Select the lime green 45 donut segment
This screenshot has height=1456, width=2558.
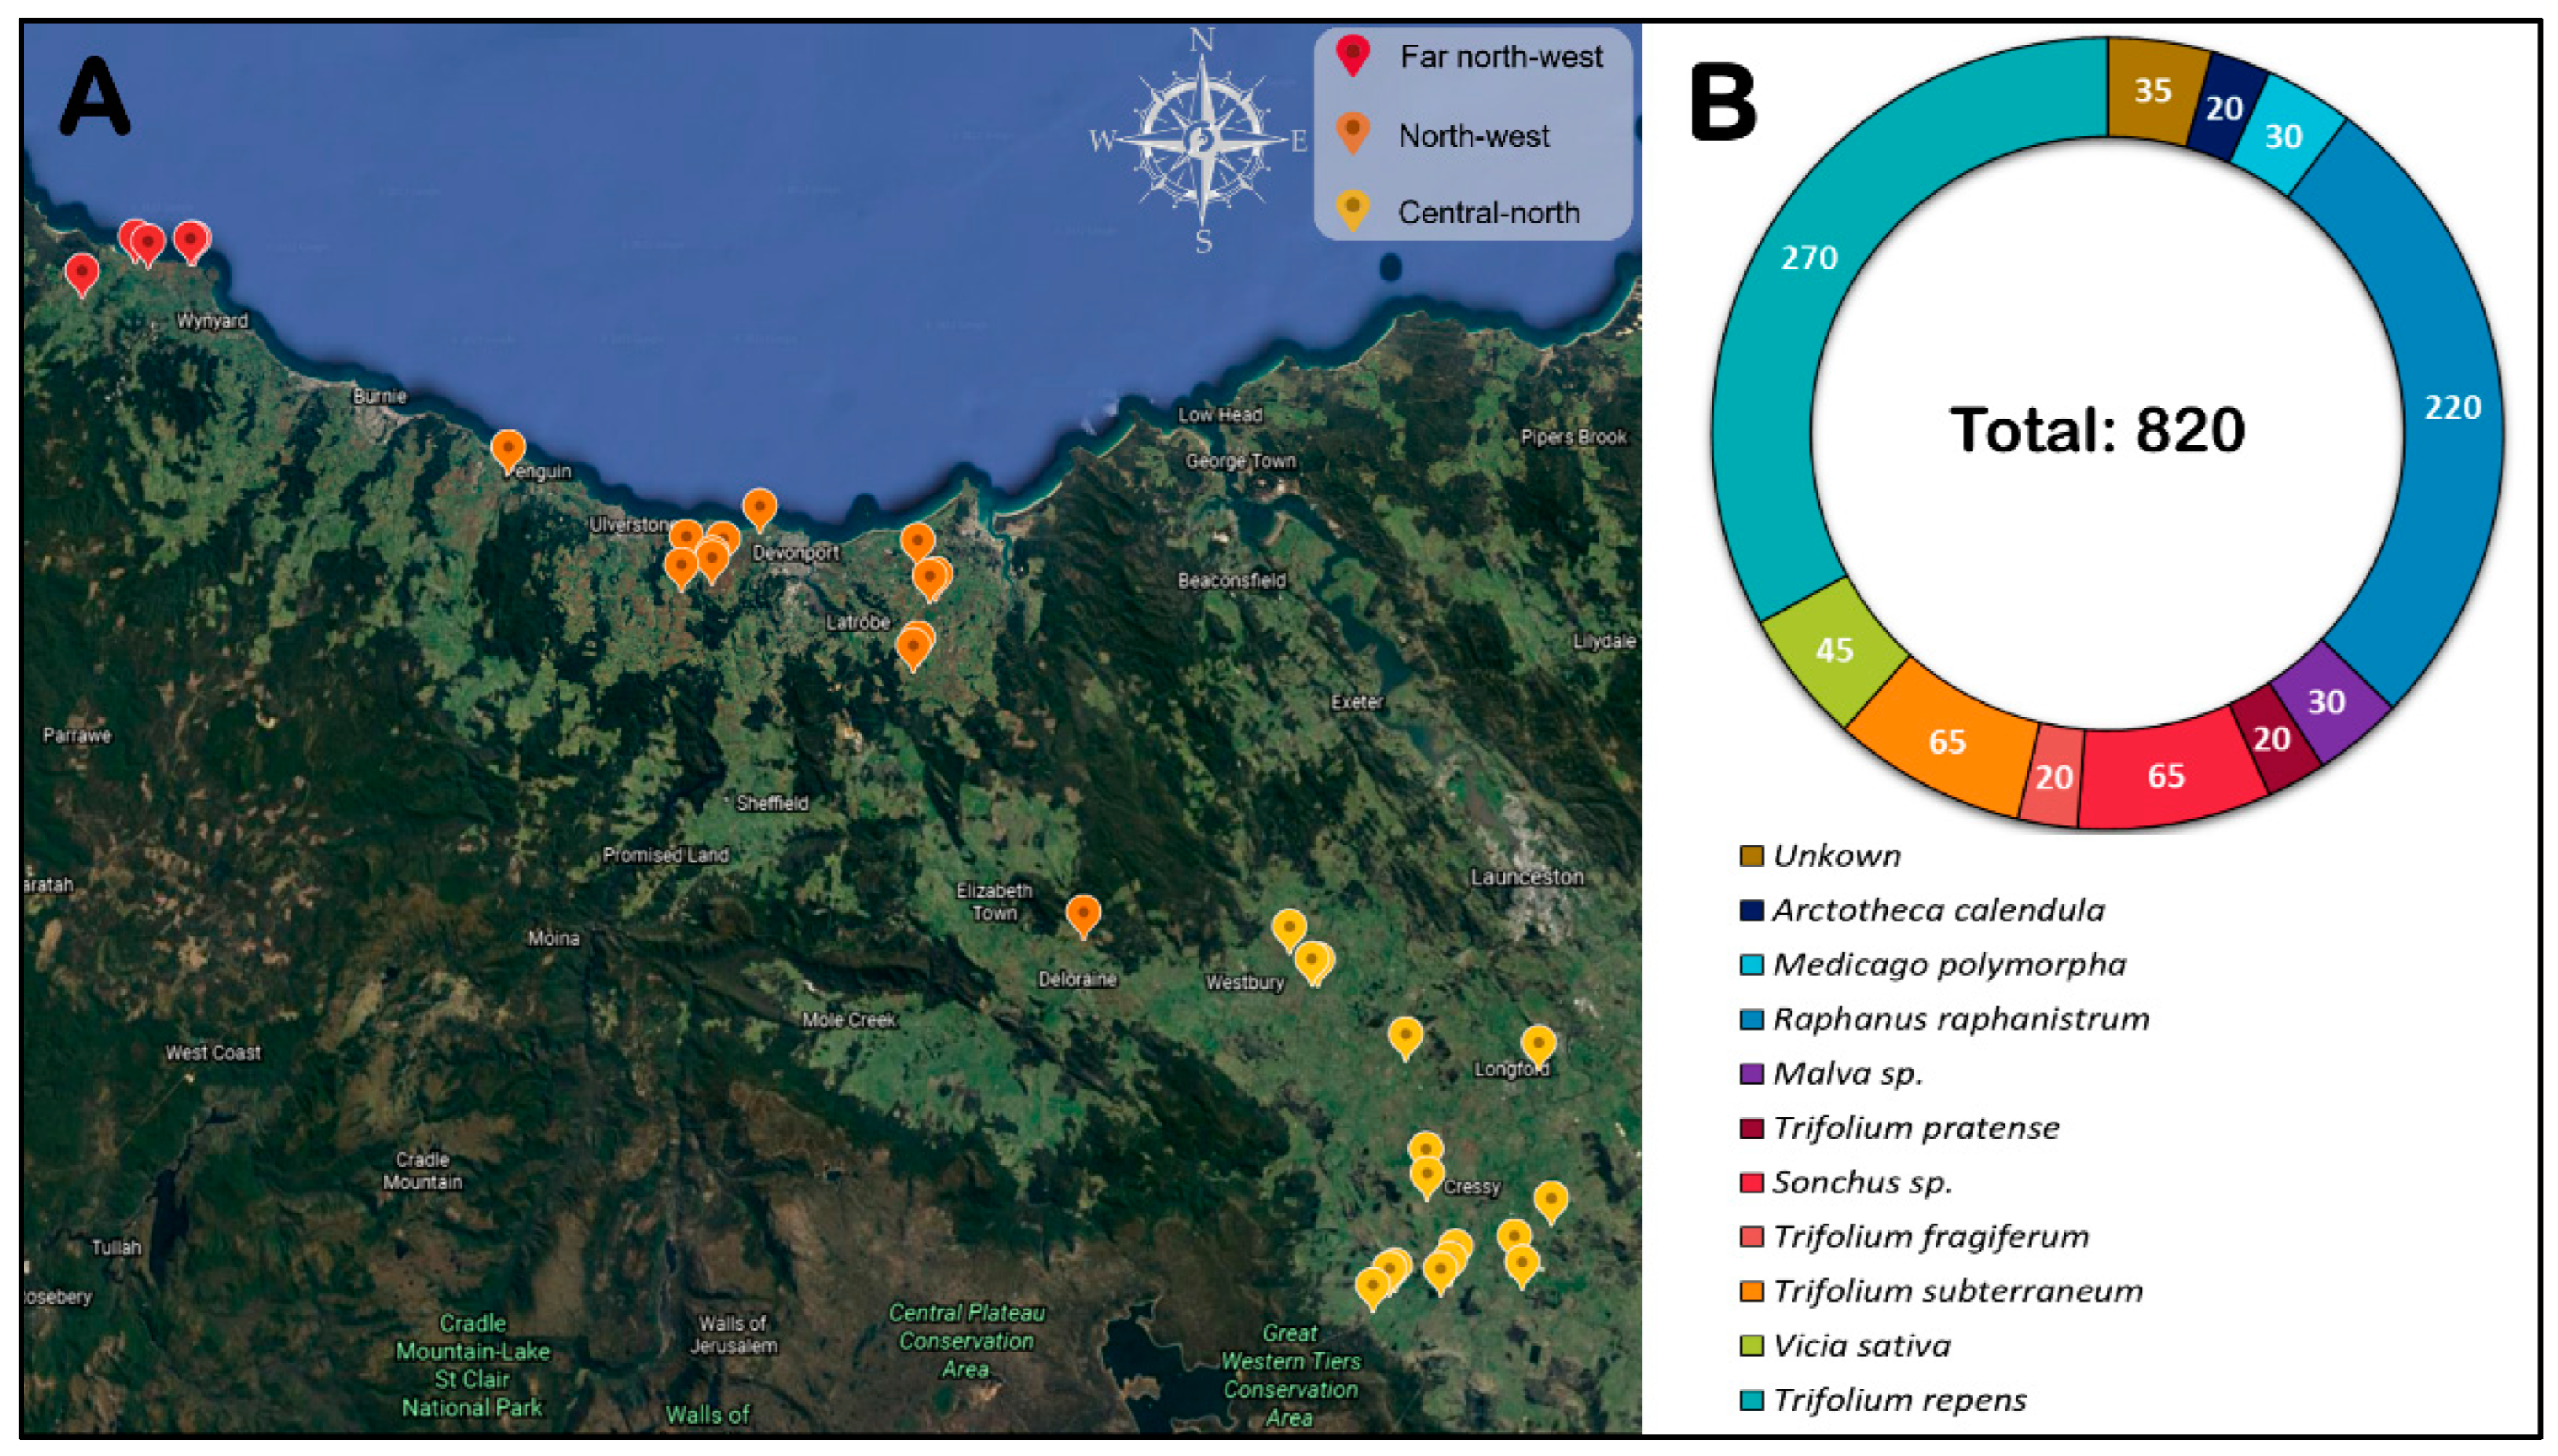1834,650
